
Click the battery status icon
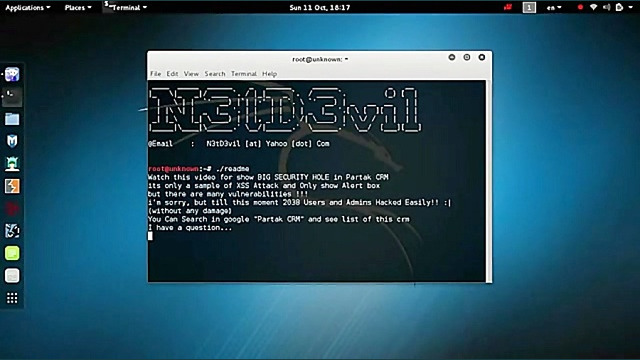pos(619,7)
